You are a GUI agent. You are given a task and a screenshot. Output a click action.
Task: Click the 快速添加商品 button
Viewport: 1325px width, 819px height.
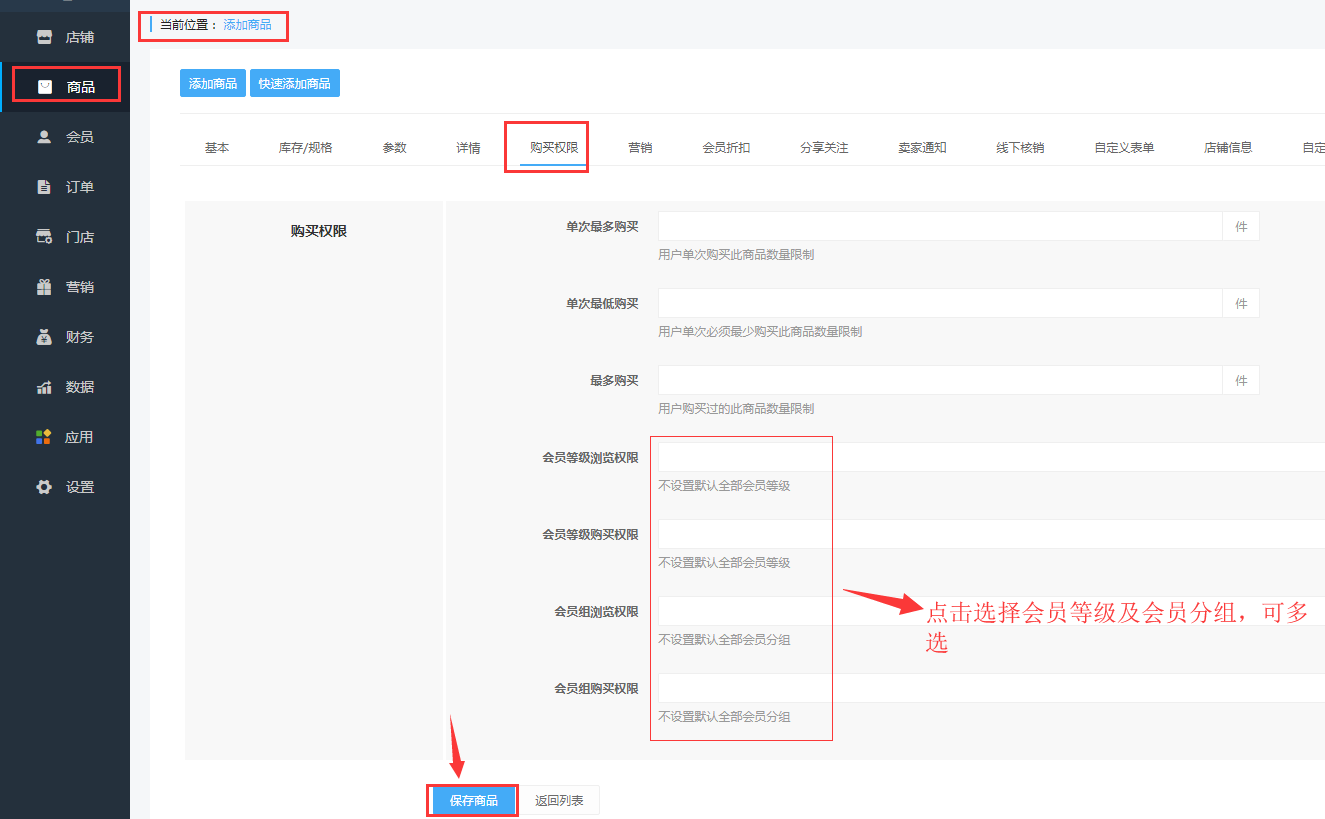295,83
